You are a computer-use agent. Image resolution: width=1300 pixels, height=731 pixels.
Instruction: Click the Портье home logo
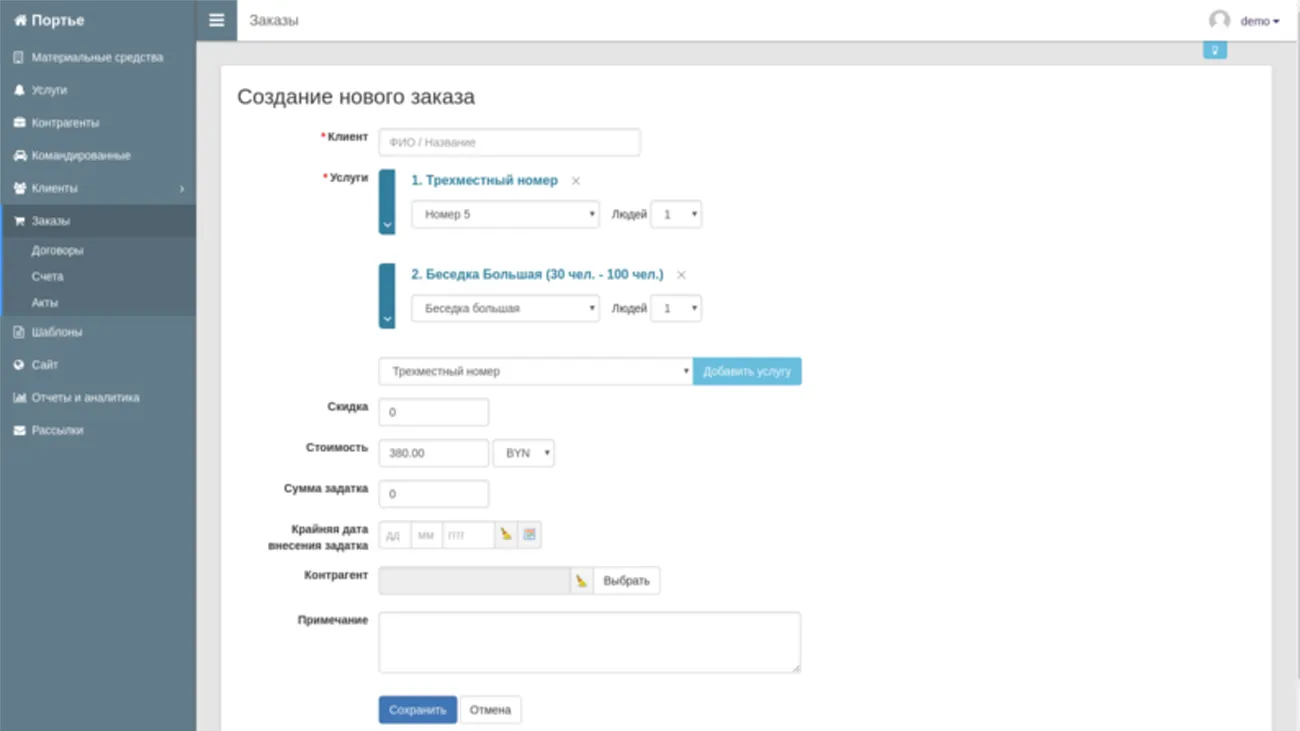(x=50, y=20)
